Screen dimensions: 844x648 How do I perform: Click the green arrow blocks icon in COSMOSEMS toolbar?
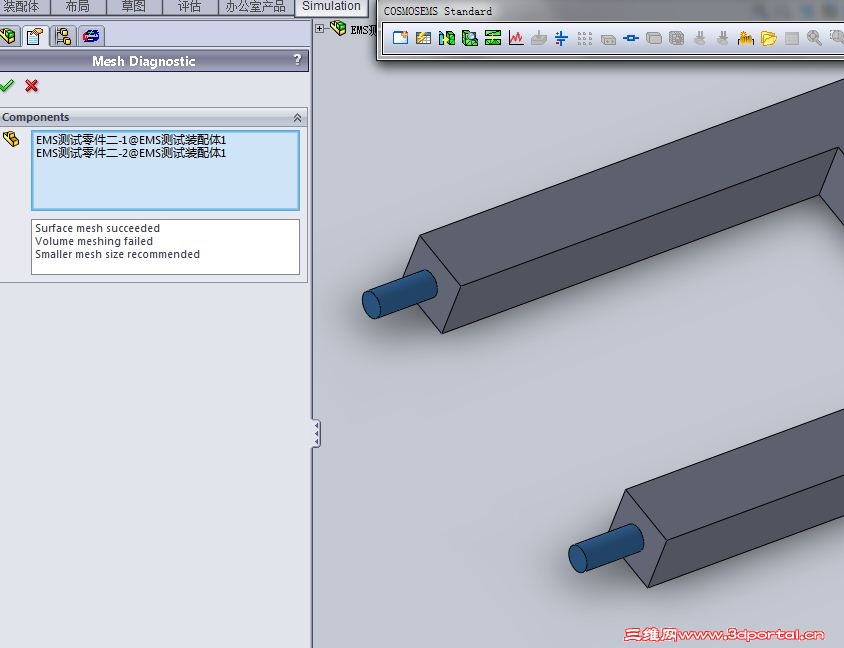pyautogui.click(x=447, y=38)
